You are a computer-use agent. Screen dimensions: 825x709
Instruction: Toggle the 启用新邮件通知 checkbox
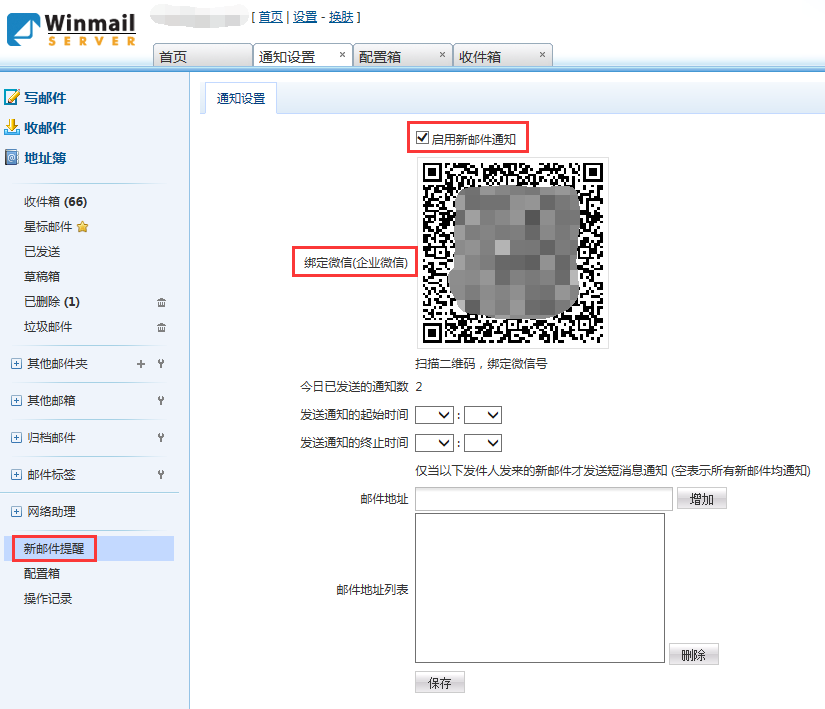click(422, 138)
